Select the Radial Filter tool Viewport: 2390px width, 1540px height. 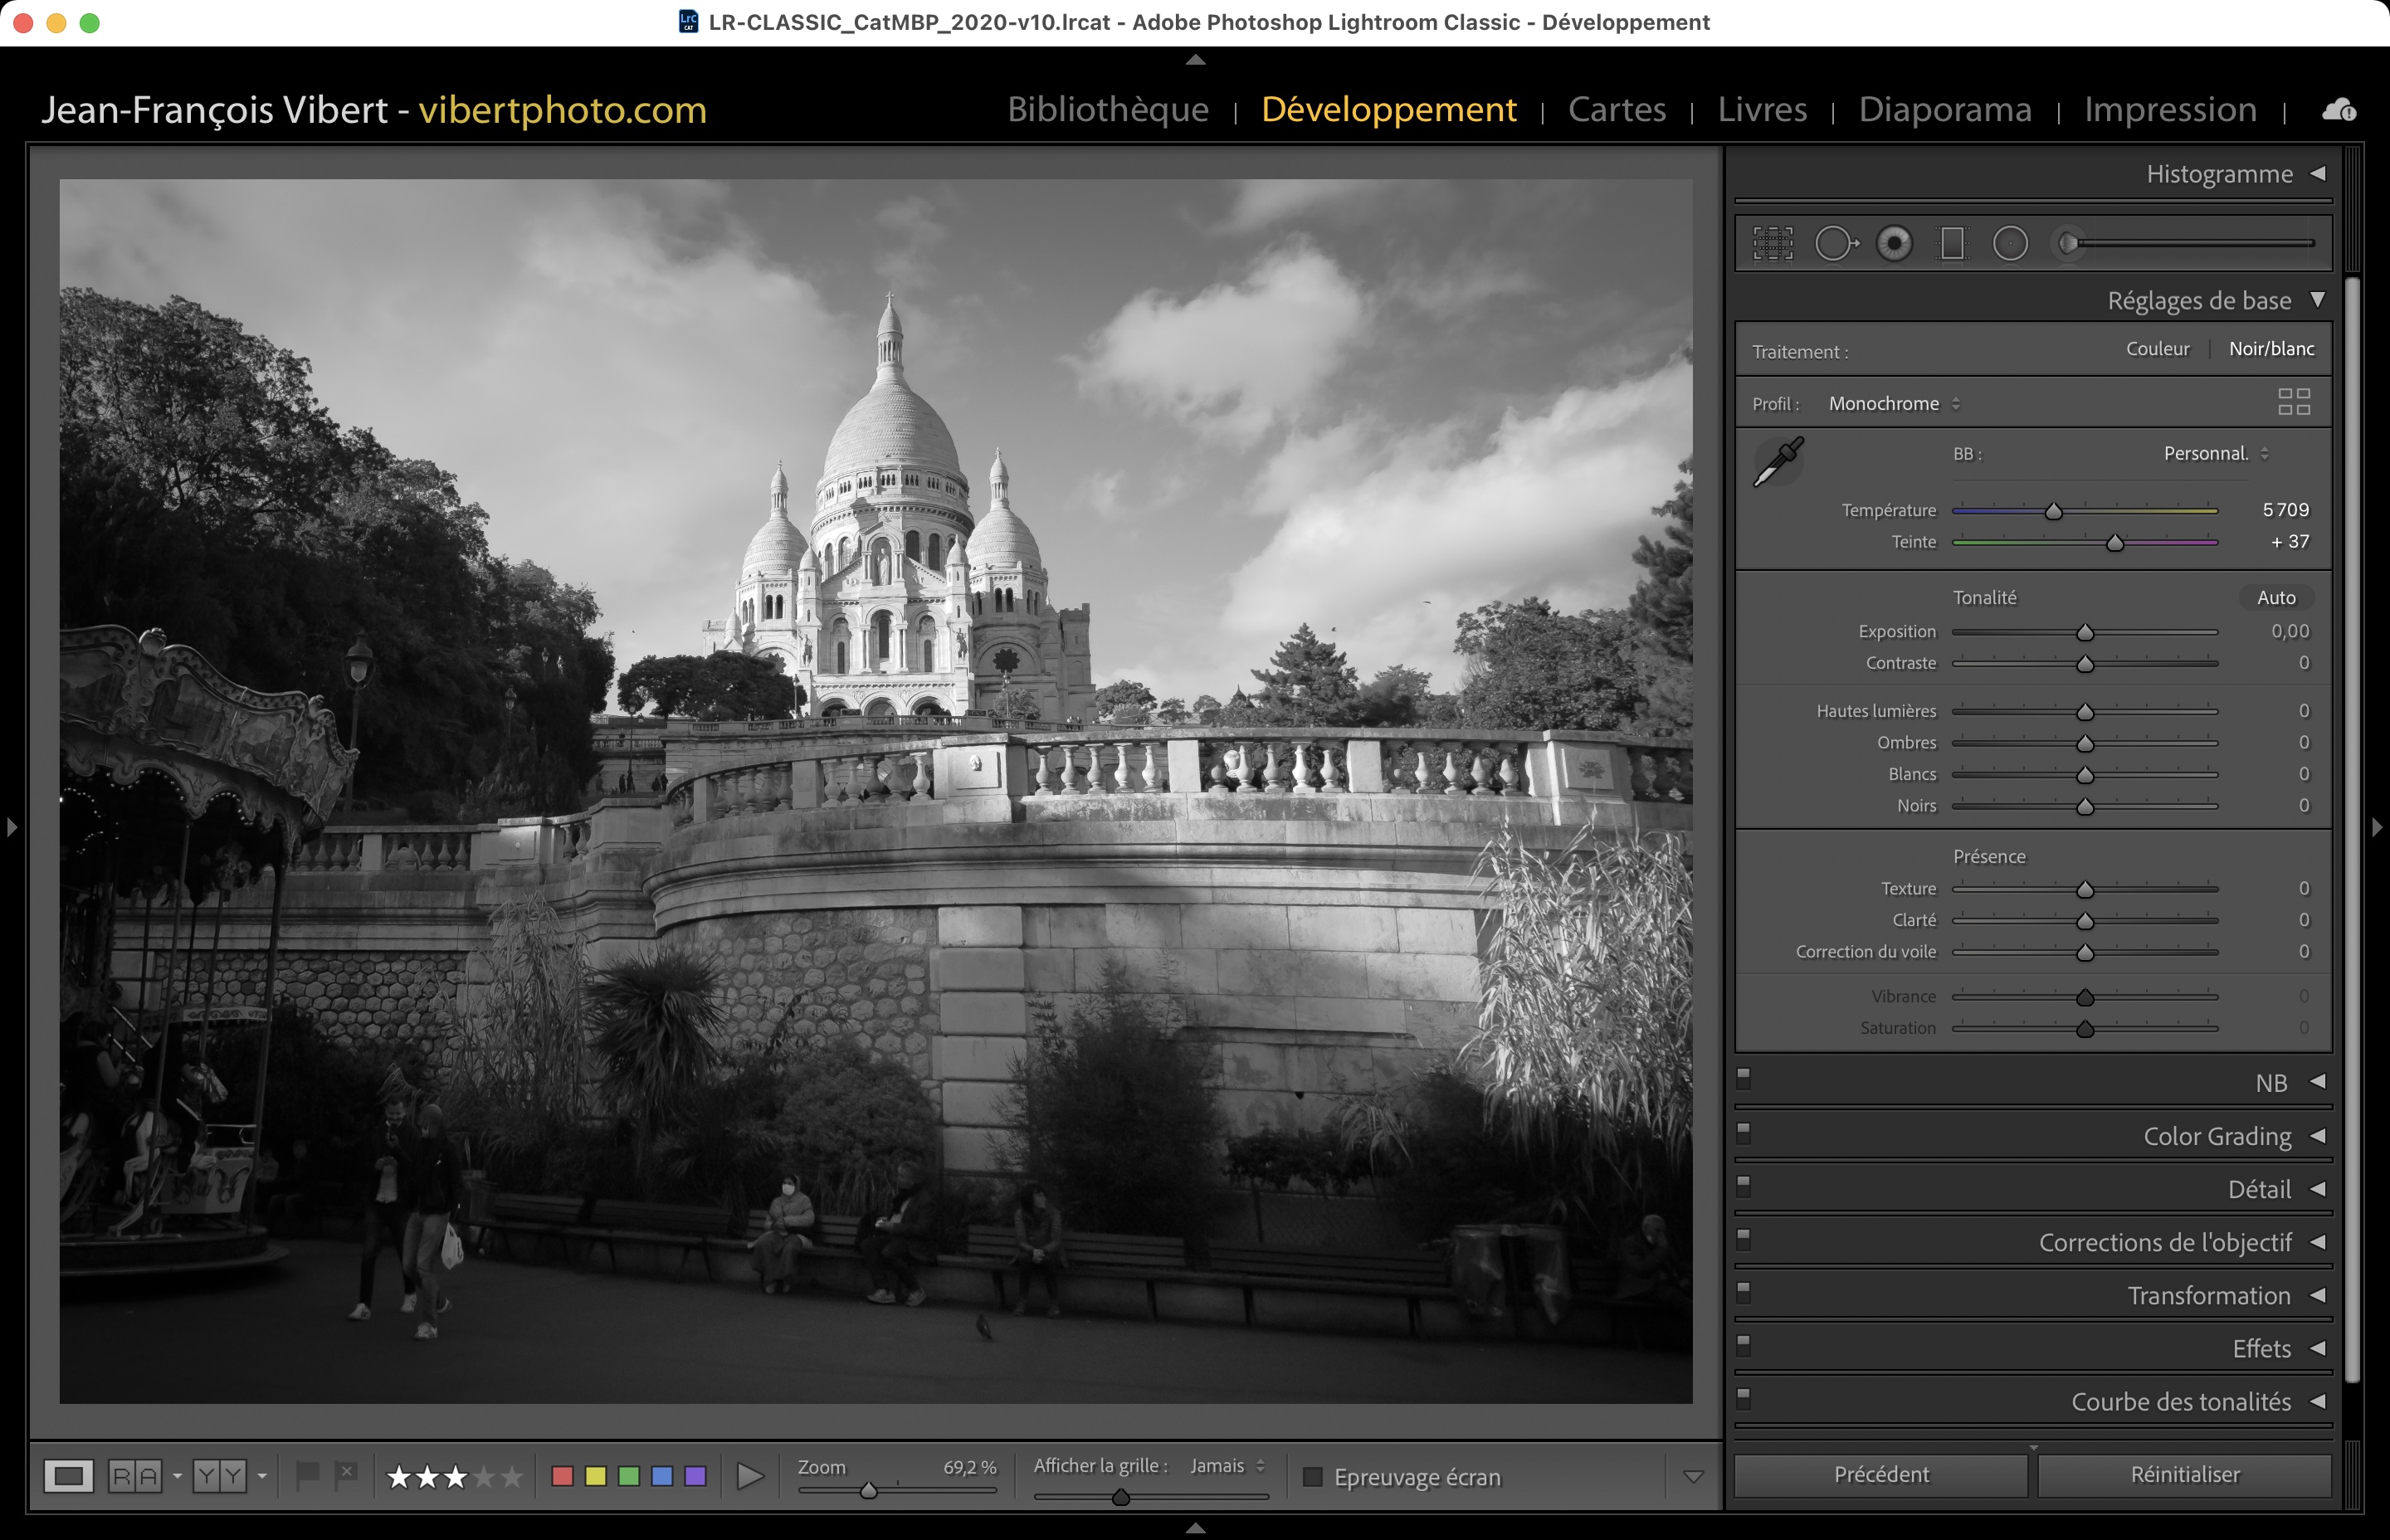click(2010, 243)
